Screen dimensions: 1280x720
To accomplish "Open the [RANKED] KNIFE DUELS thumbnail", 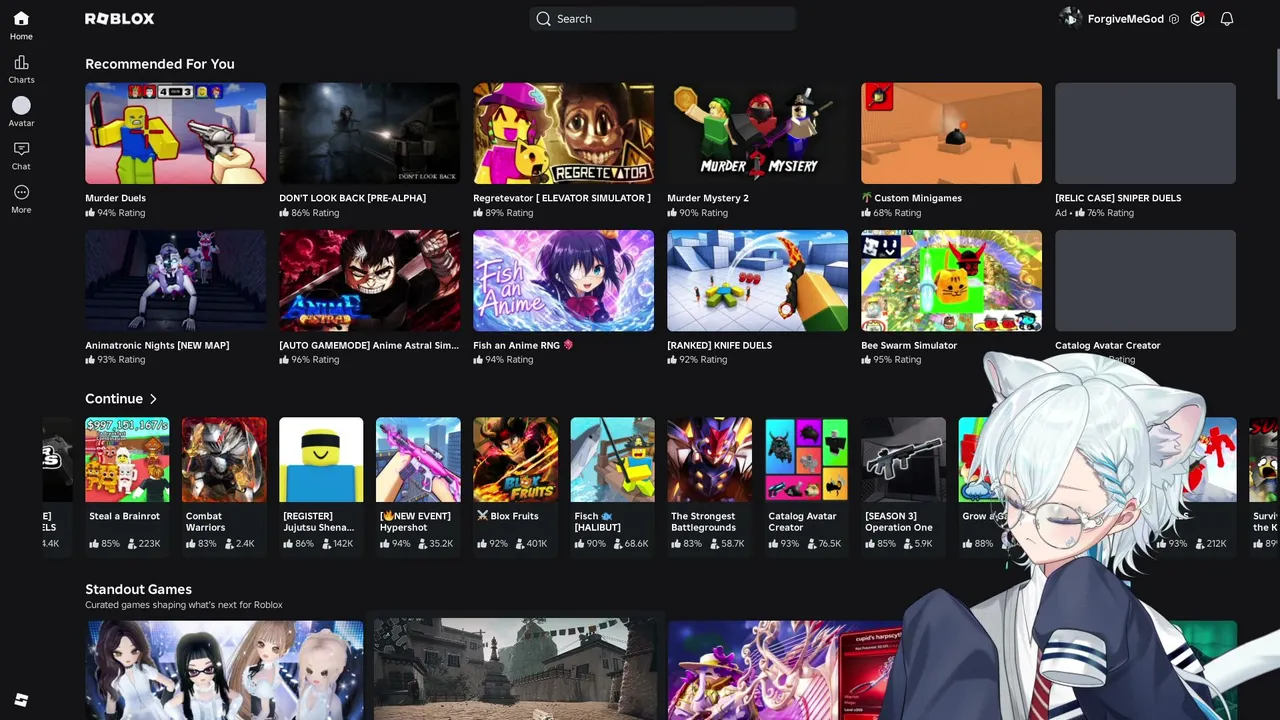I will [757, 281].
